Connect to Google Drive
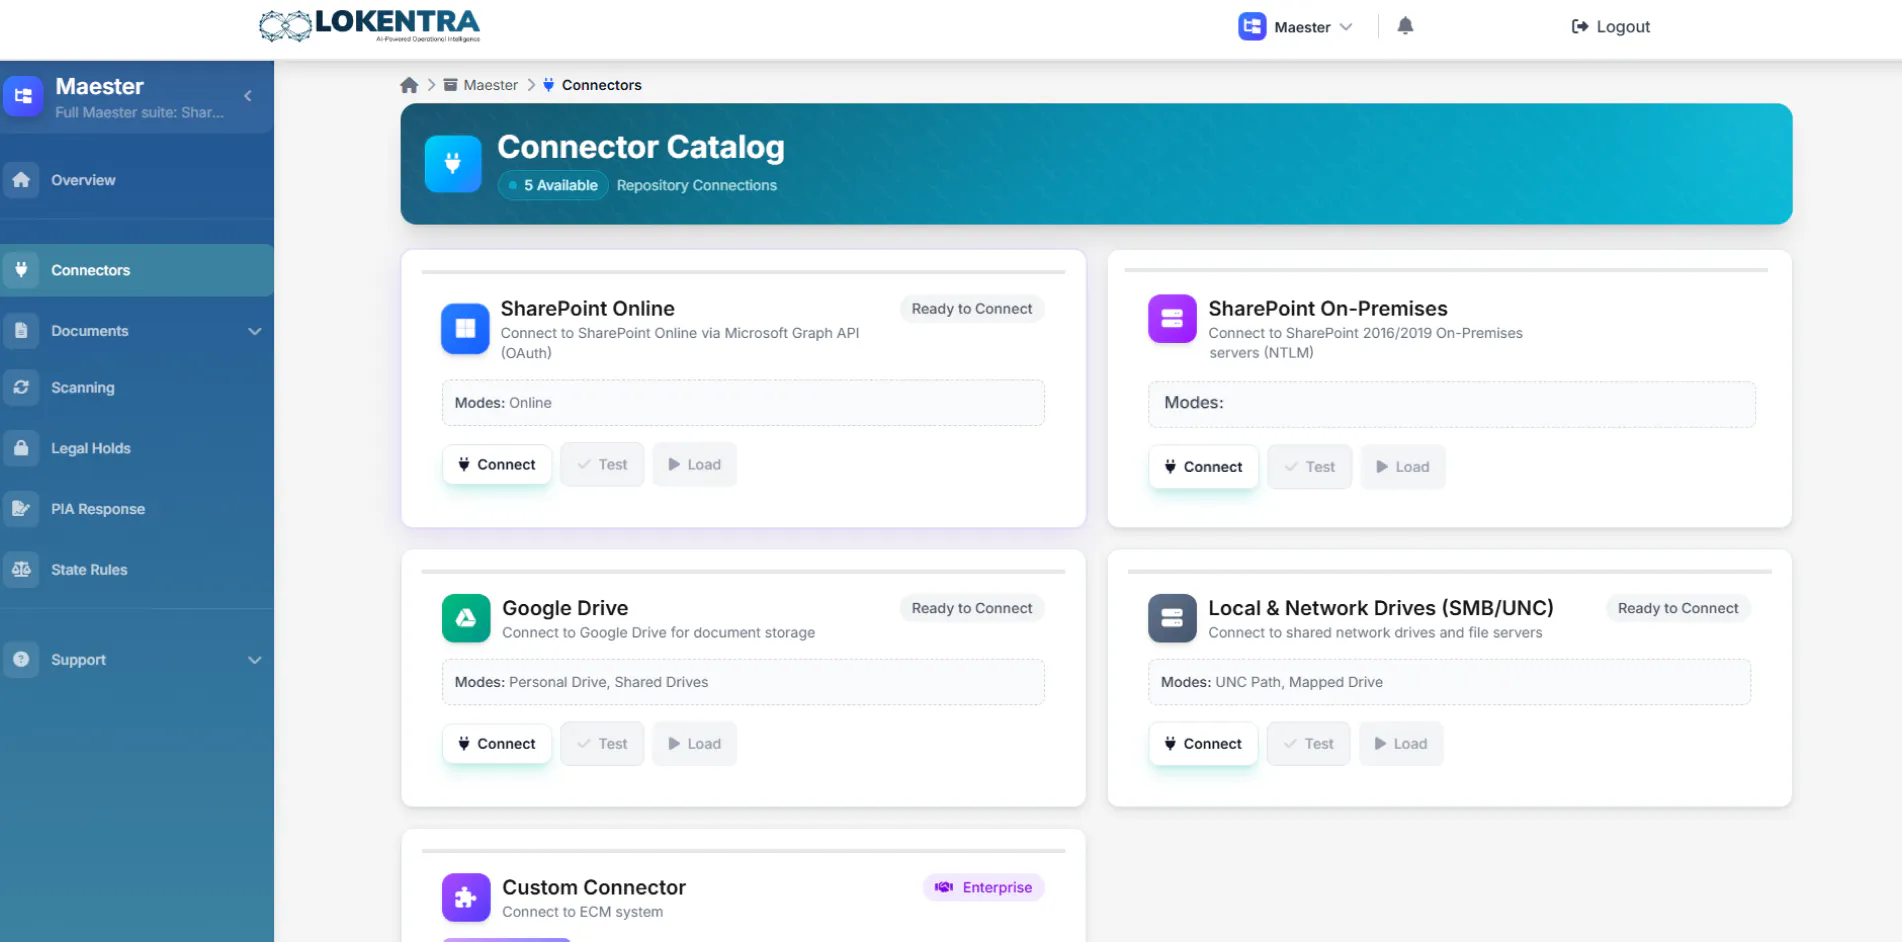 coord(497,744)
